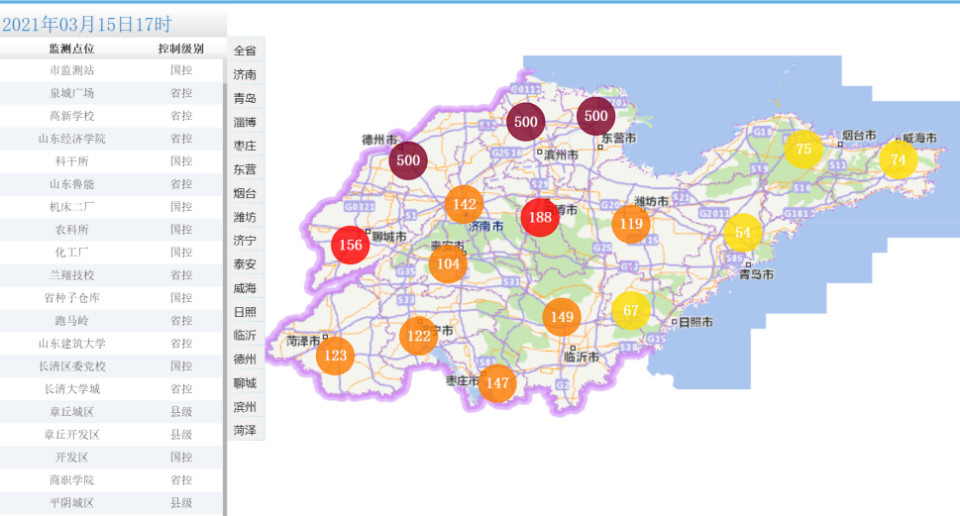Select the 章丘城区 station row

[x=111, y=412]
